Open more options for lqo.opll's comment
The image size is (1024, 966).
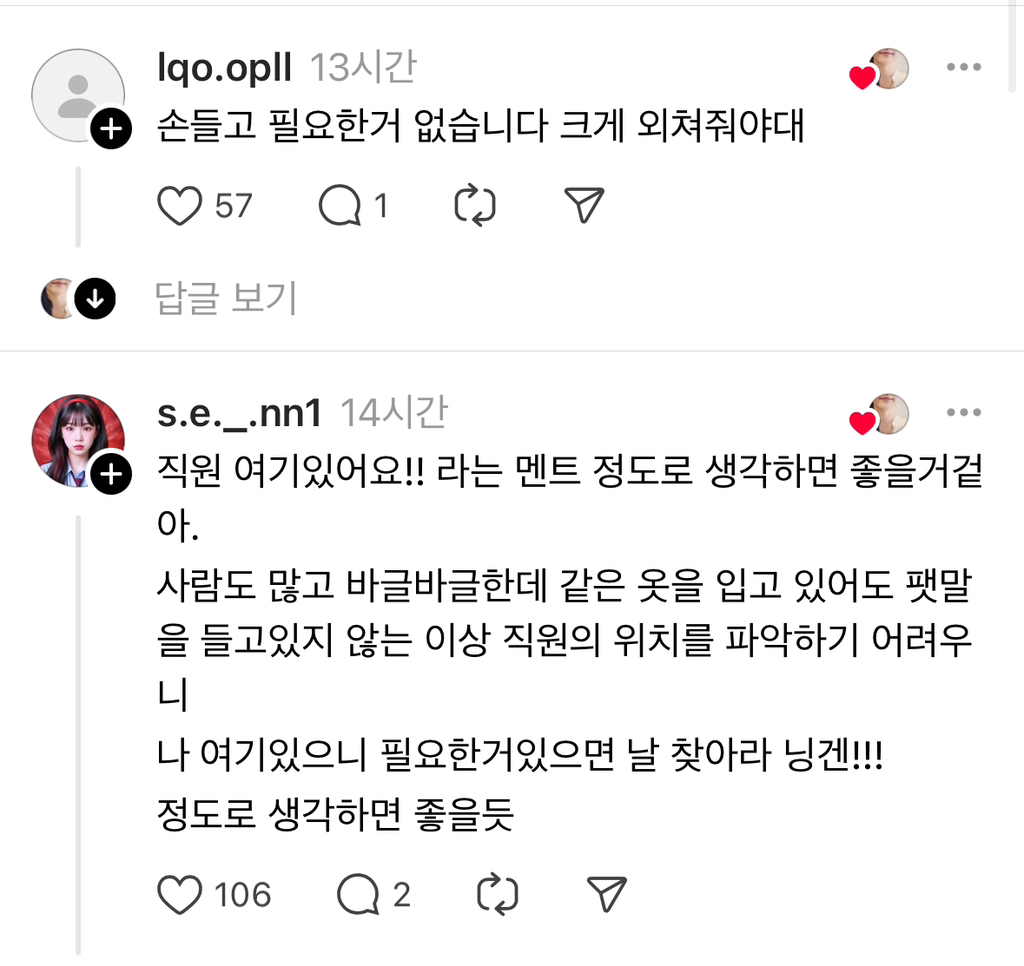point(964,67)
